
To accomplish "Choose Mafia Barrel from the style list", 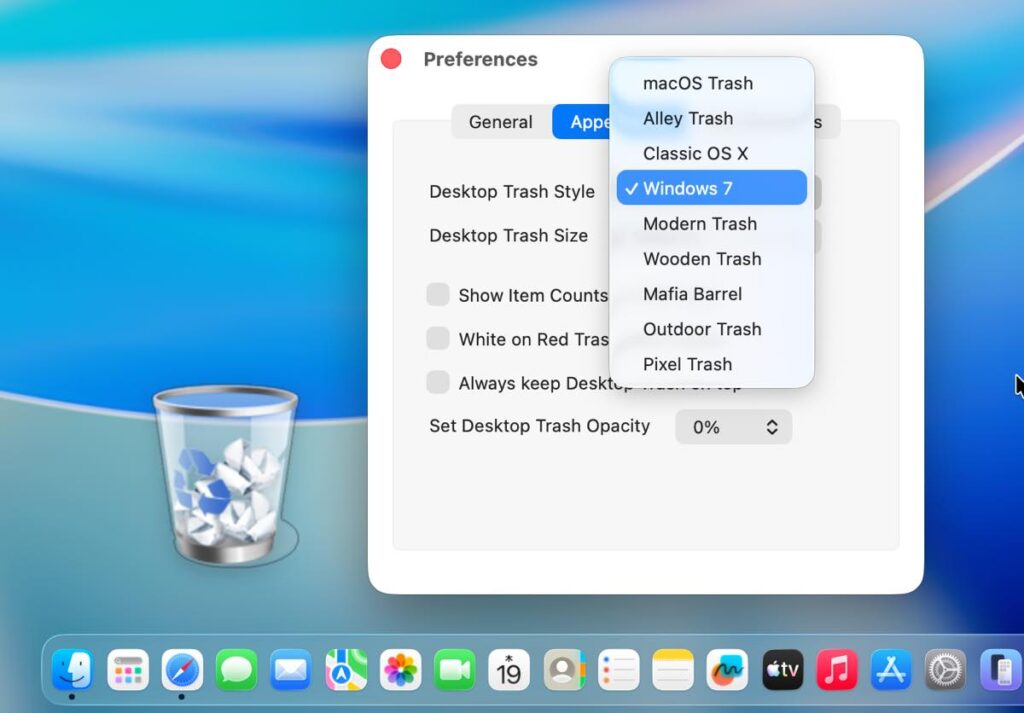I will (692, 294).
